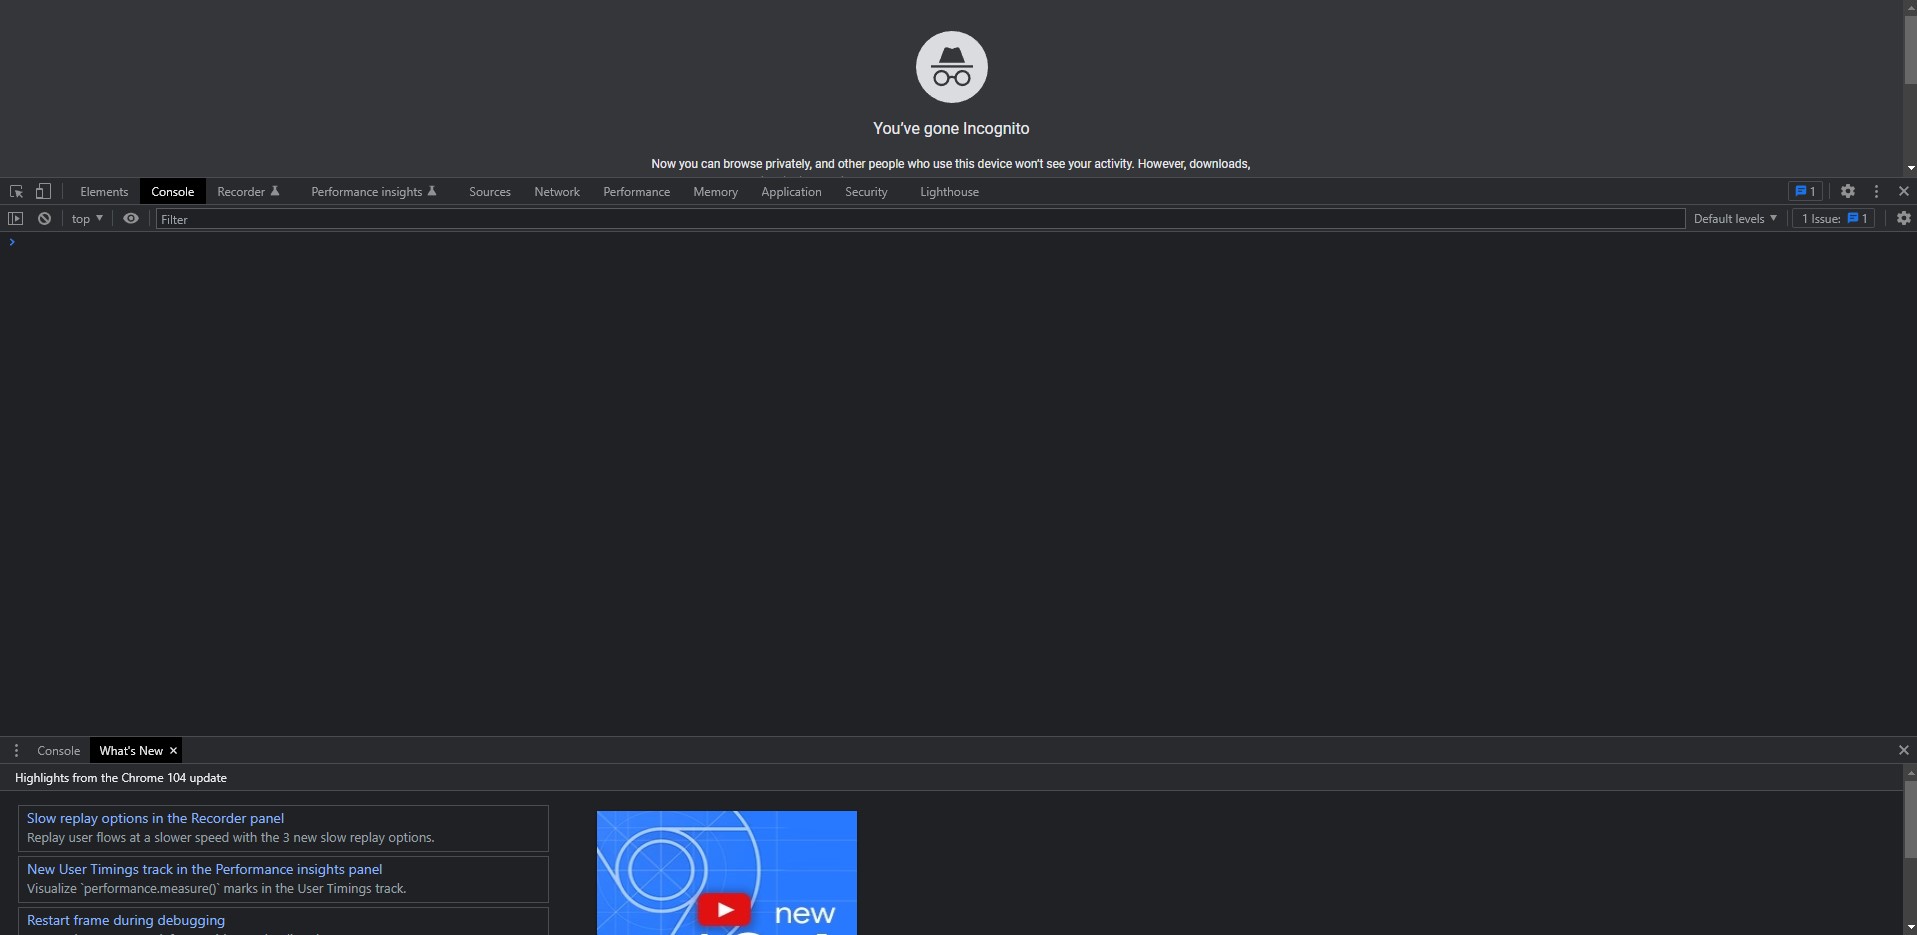Select the Performance tab

pyautogui.click(x=636, y=192)
